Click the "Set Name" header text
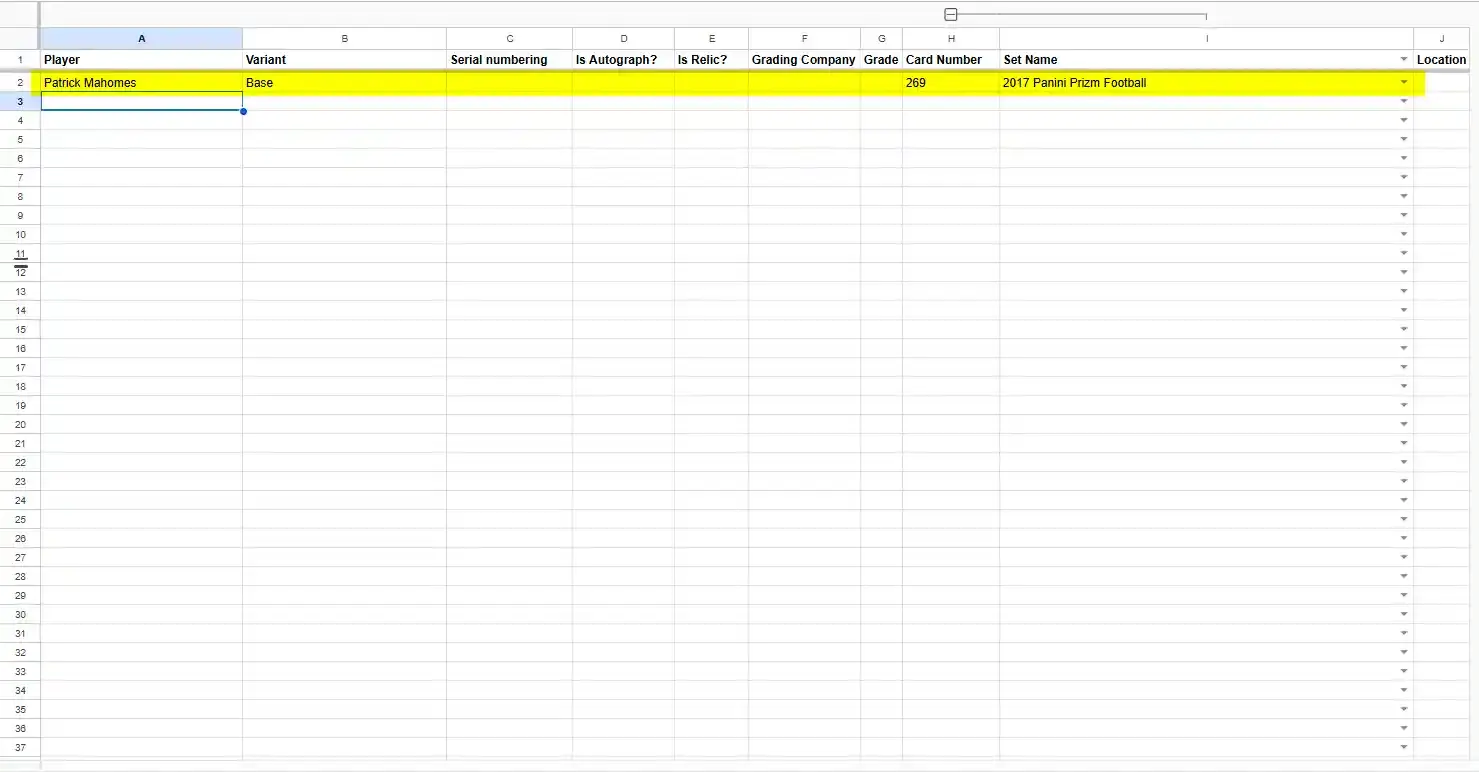This screenshot has width=1479, height=772. coord(1030,60)
